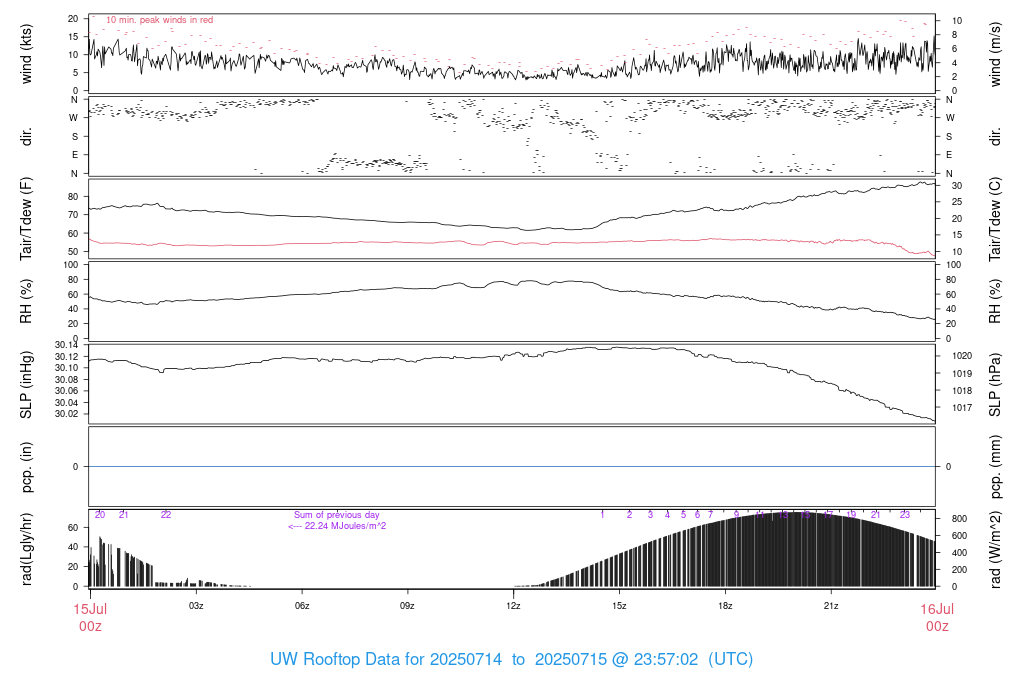Select the "1018" hPa tick value
The width and height of the screenshot is (1024, 700).
962,390
